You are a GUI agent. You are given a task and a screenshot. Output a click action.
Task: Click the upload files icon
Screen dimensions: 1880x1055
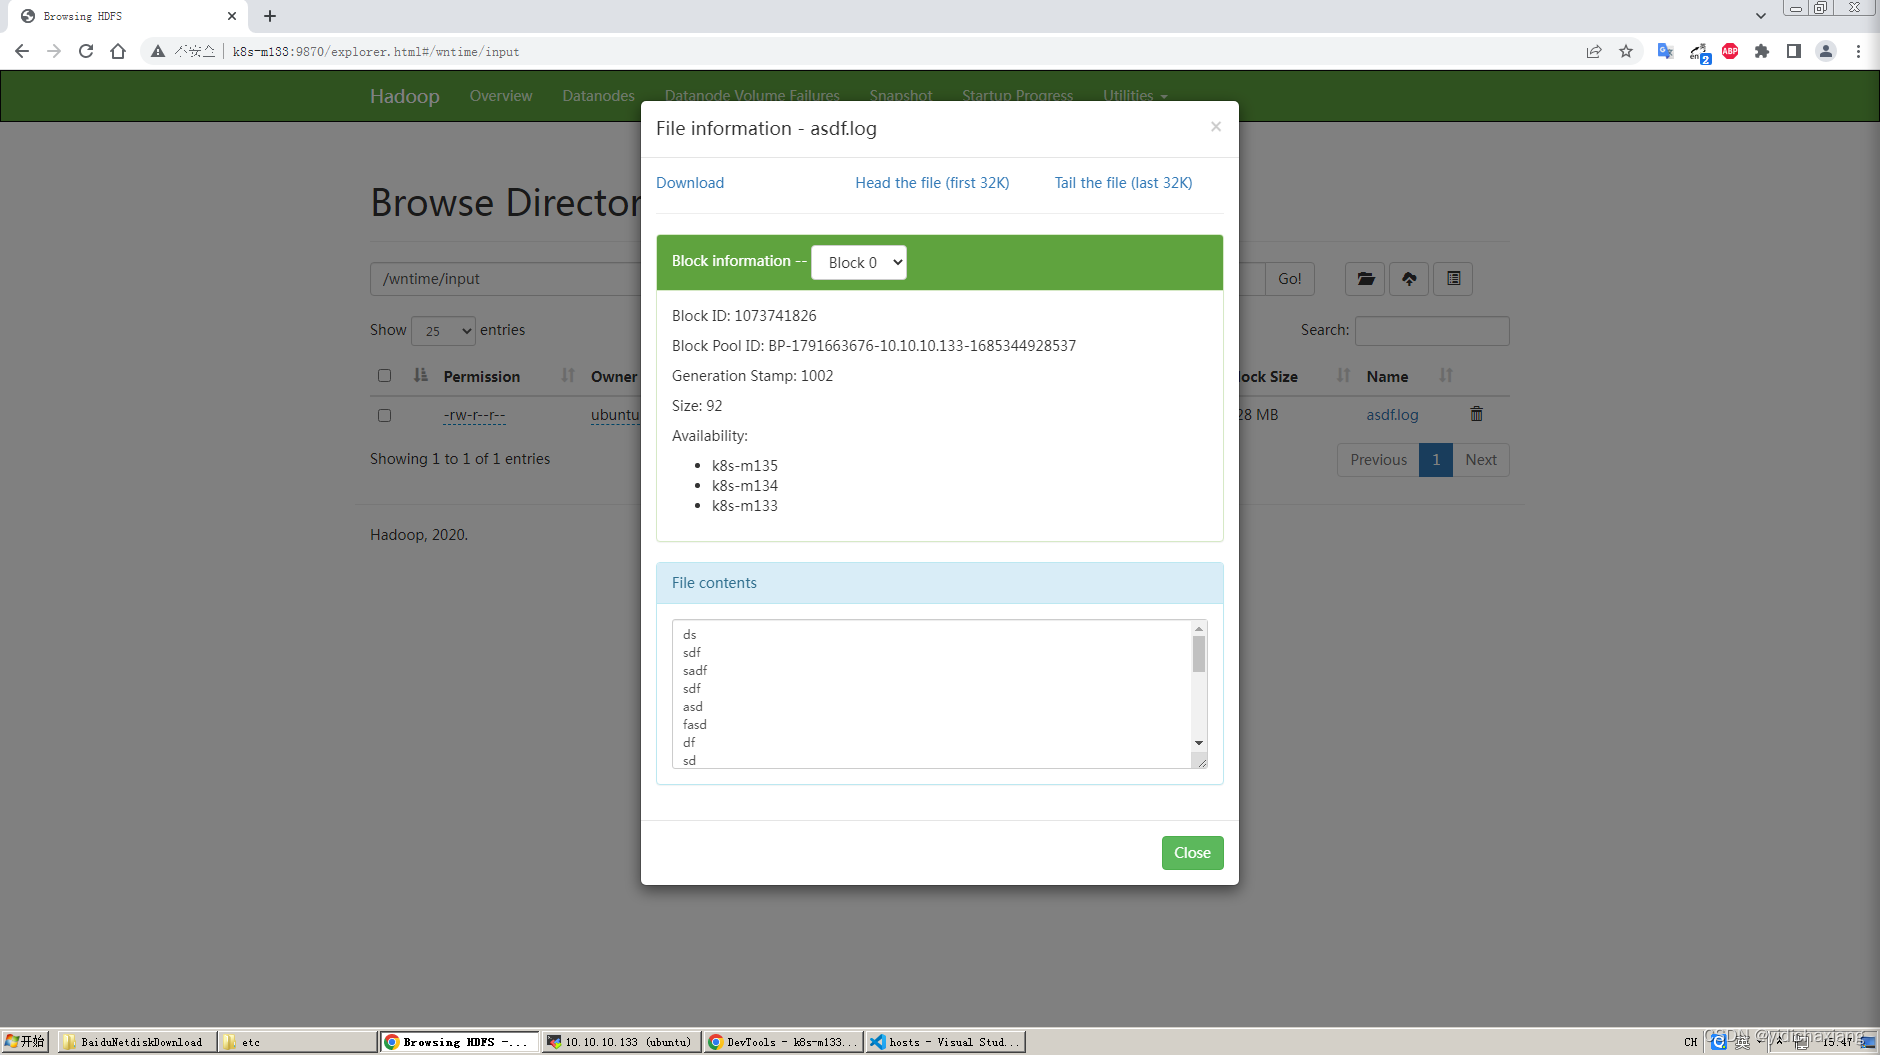coord(1409,279)
